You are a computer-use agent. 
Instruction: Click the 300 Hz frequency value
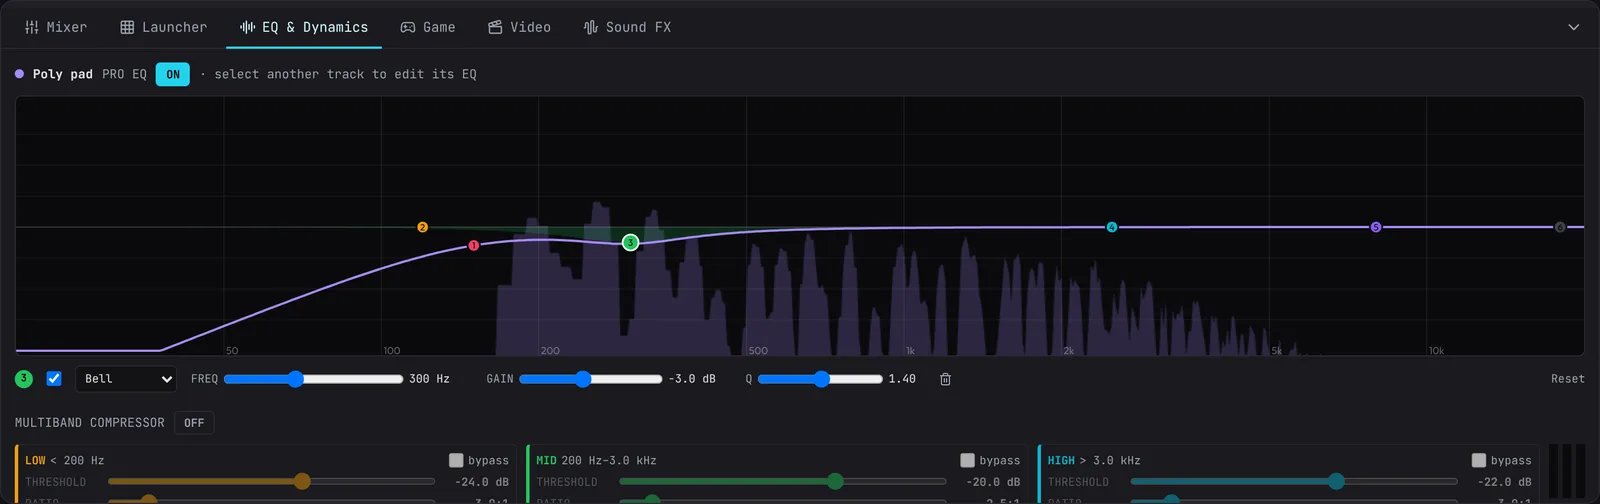[x=429, y=379]
